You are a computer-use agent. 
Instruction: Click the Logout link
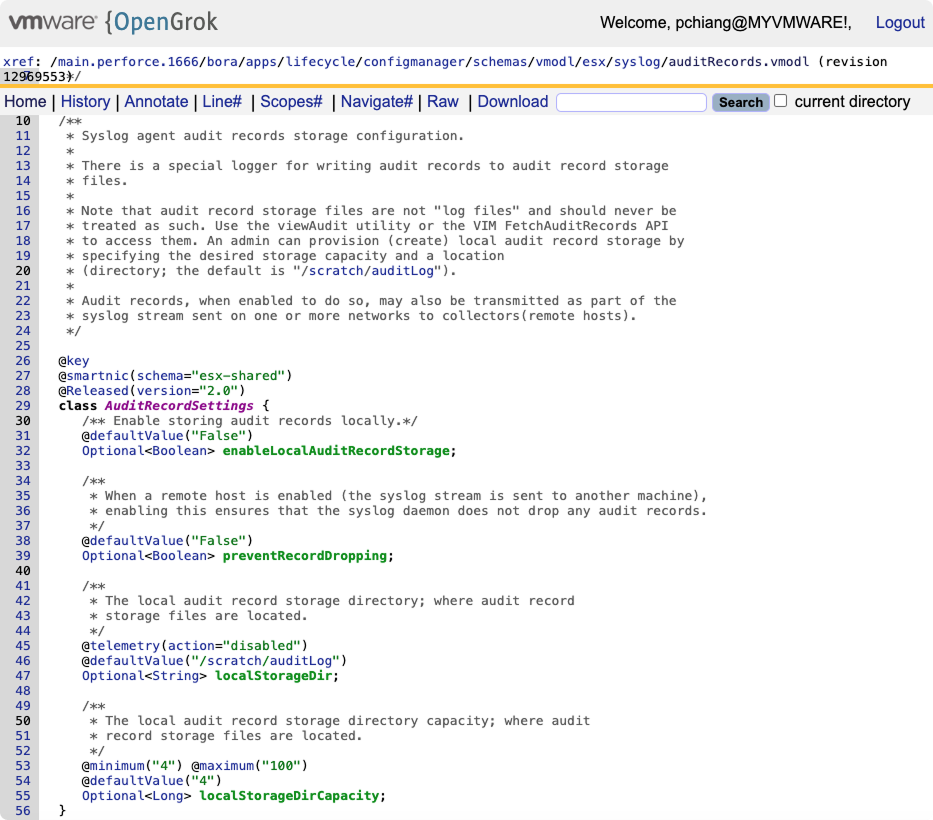click(x=900, y=22)
